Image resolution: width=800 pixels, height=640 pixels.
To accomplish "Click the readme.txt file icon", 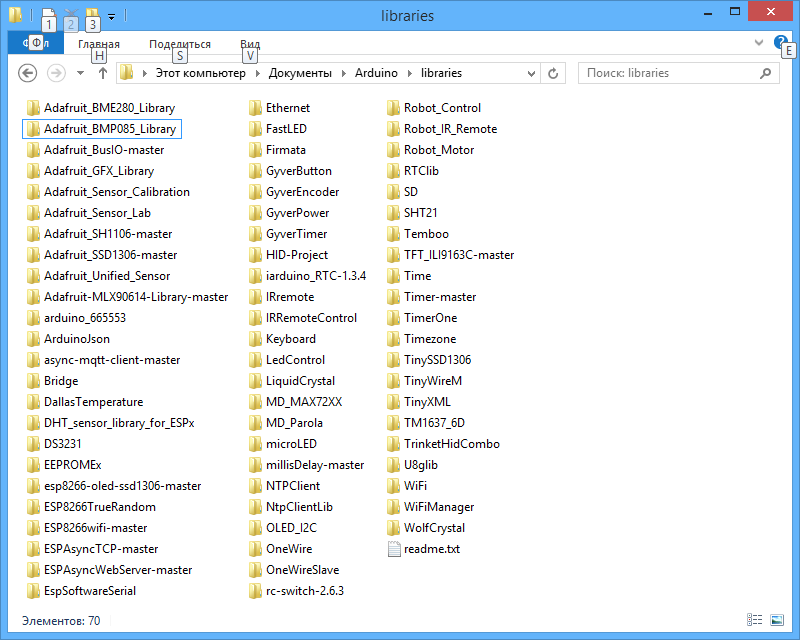I will pos(395,549).
